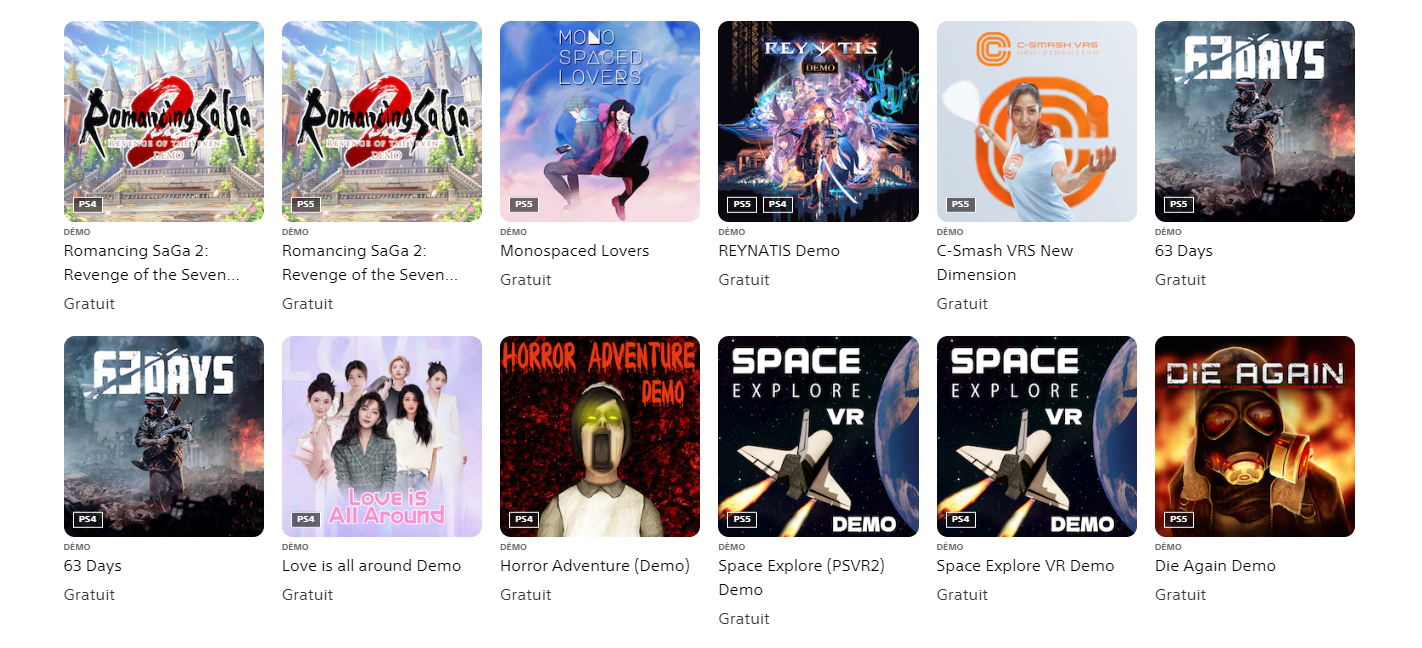This screenshot has width=1422, height=648.
Task: Open the Monospaced Lovers cover thumbnail
Action: (x=600, y=121)
